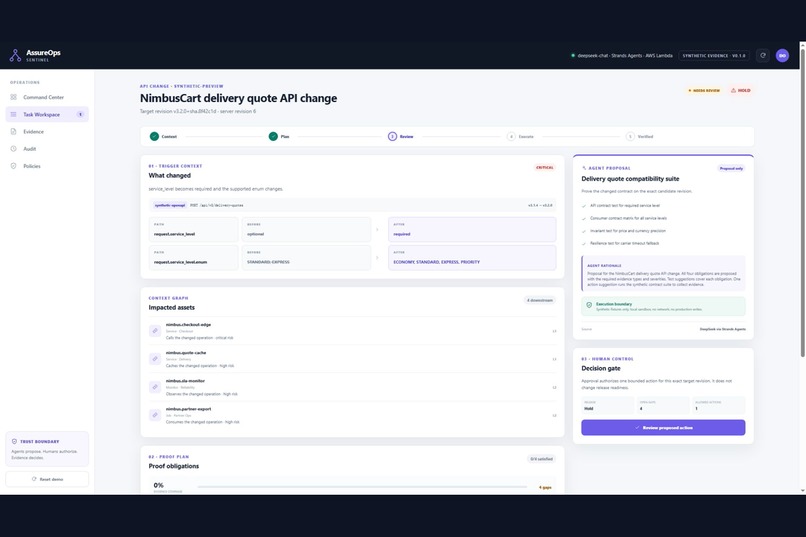Switch to the Review step label
Image resolution: width=806 pixels, height=537 pixels.
point(407,137)
